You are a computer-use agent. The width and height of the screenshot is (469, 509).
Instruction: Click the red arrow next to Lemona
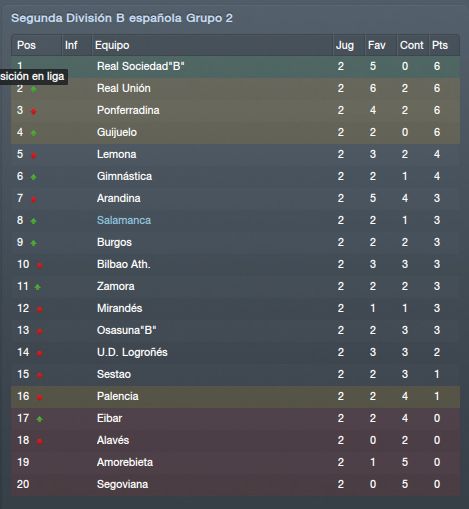34,155
